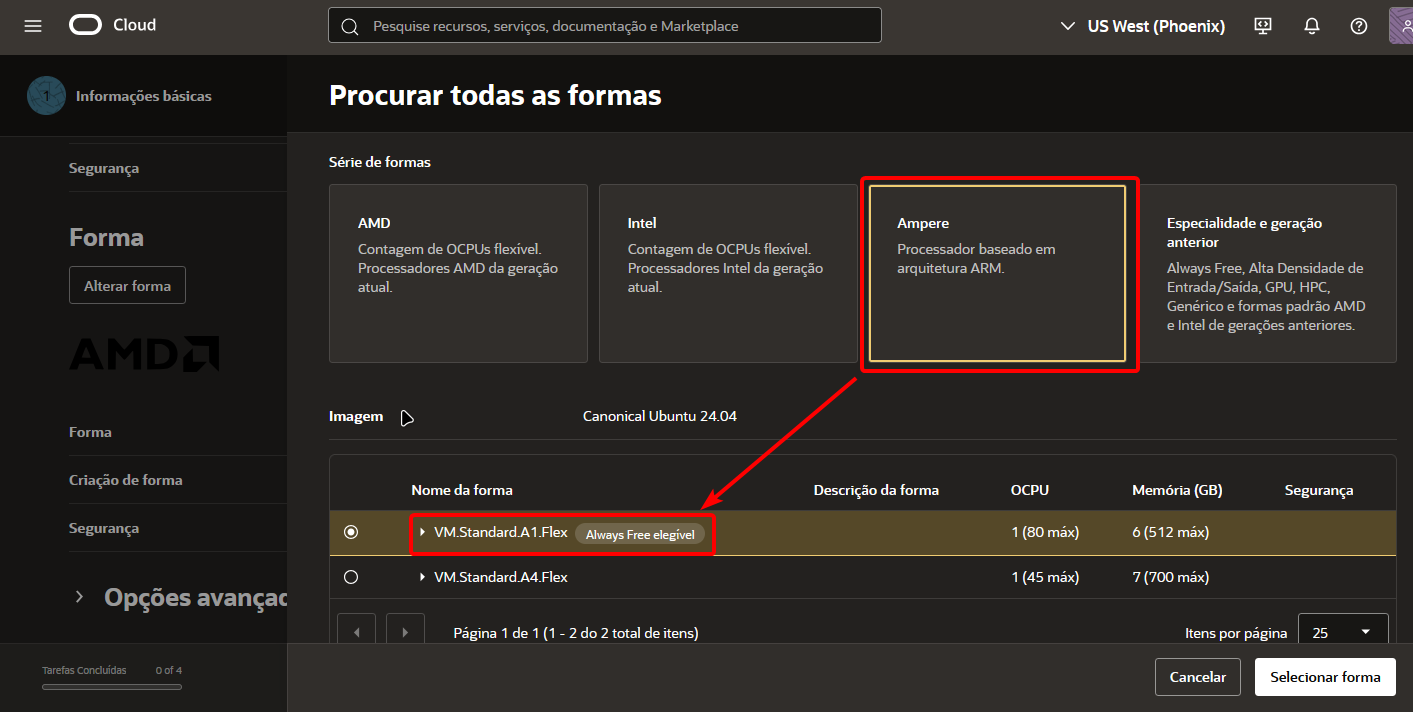Select the AMD shape series card
The width and height of the screenshot is (1413, 712).
tap(458, 273)
